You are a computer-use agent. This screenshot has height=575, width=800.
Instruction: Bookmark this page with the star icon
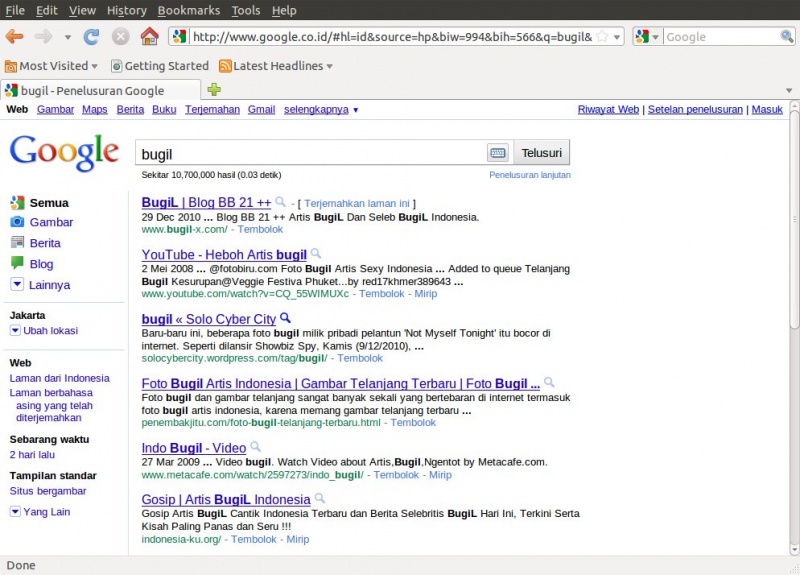click(x=602, y=36)
